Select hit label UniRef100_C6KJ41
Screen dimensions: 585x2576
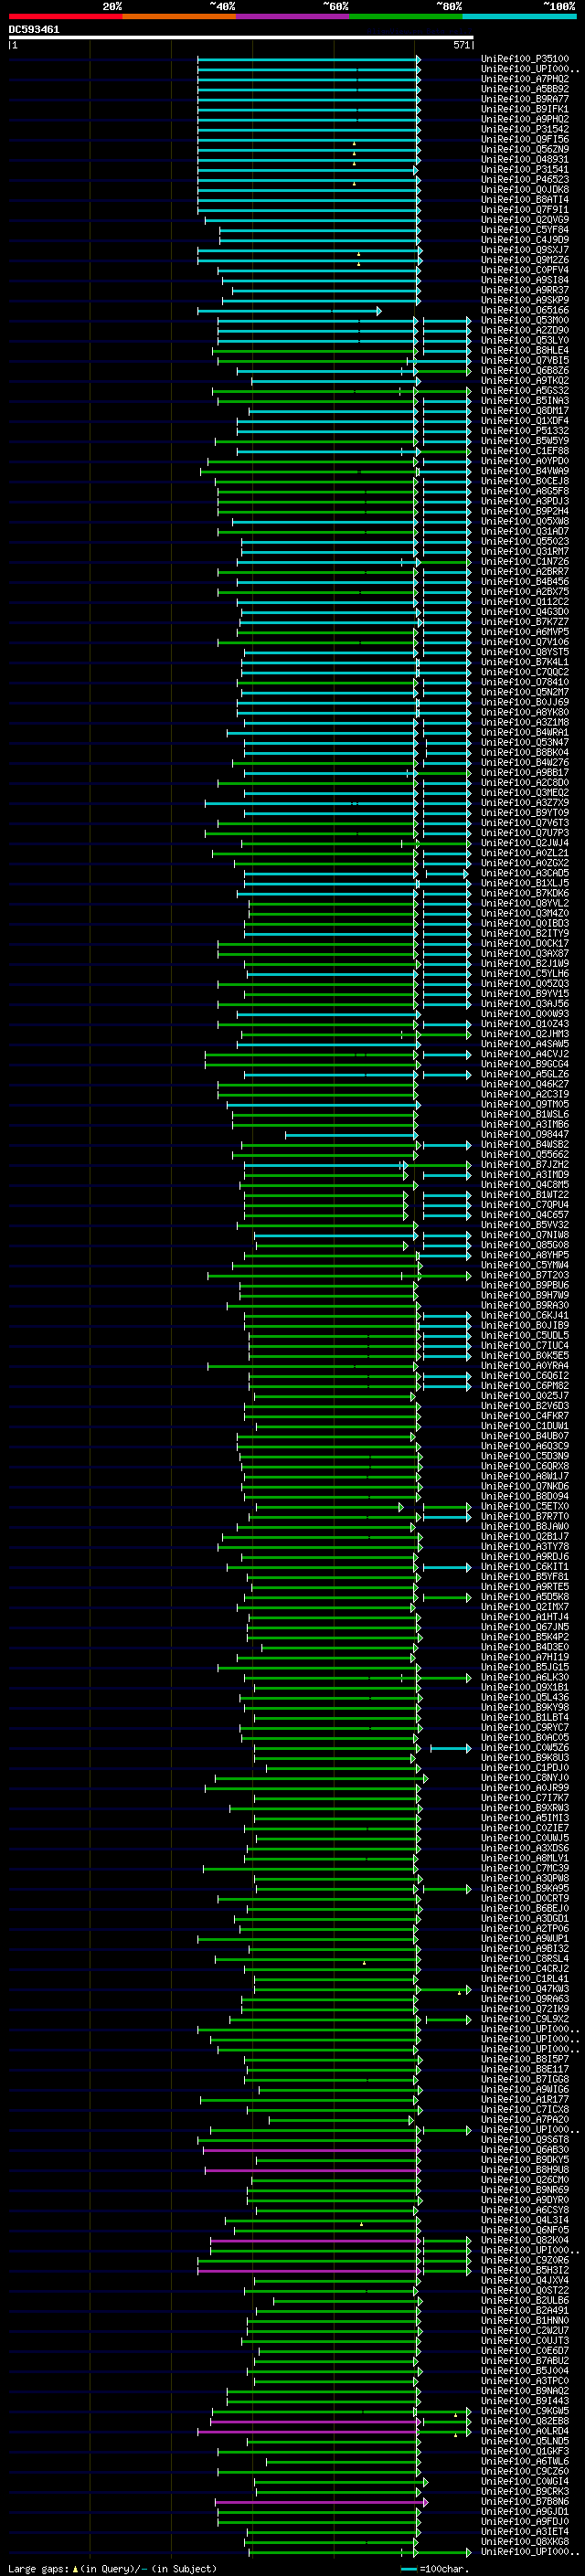(524, 1316)
